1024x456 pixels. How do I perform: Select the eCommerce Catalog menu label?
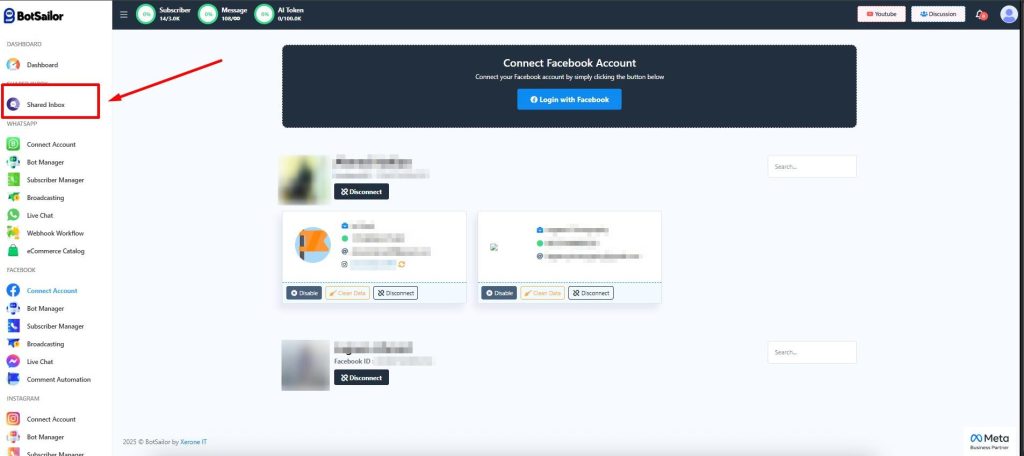pos(56,251)
